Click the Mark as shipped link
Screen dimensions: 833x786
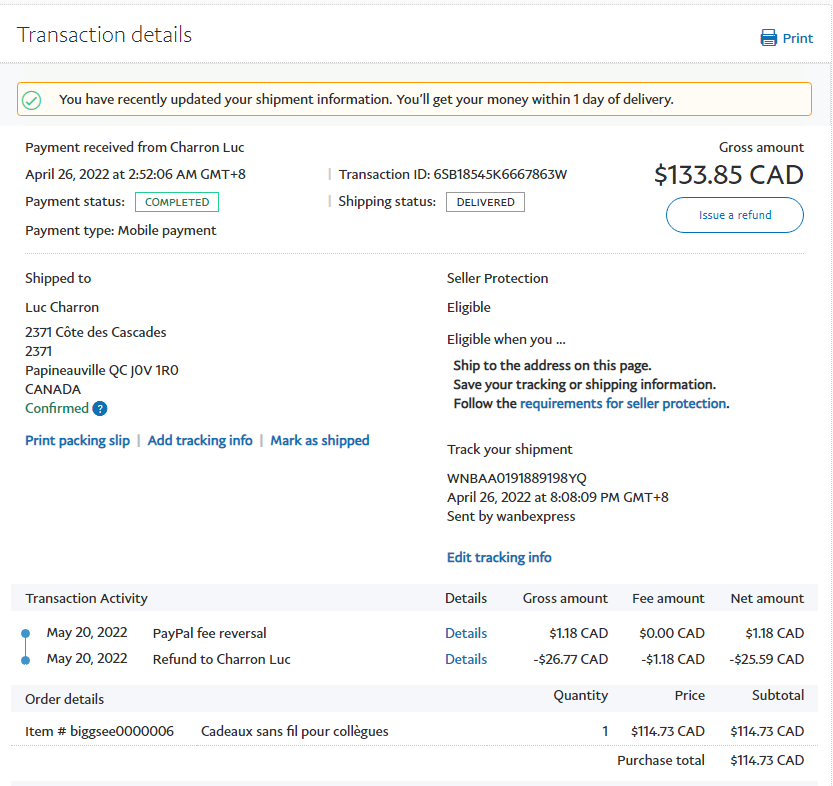tap(320, 440)
